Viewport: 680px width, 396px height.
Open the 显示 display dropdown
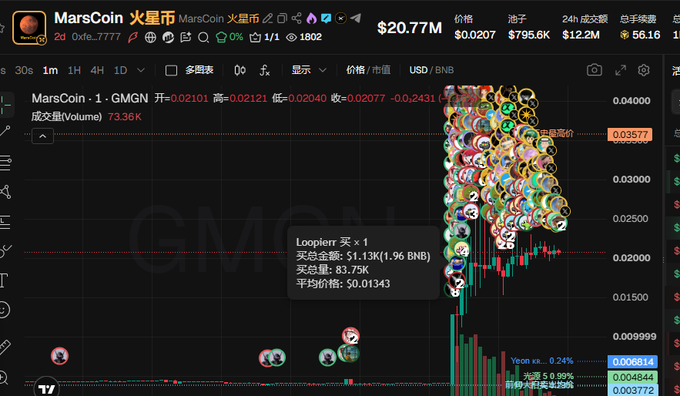pos(309,70)
